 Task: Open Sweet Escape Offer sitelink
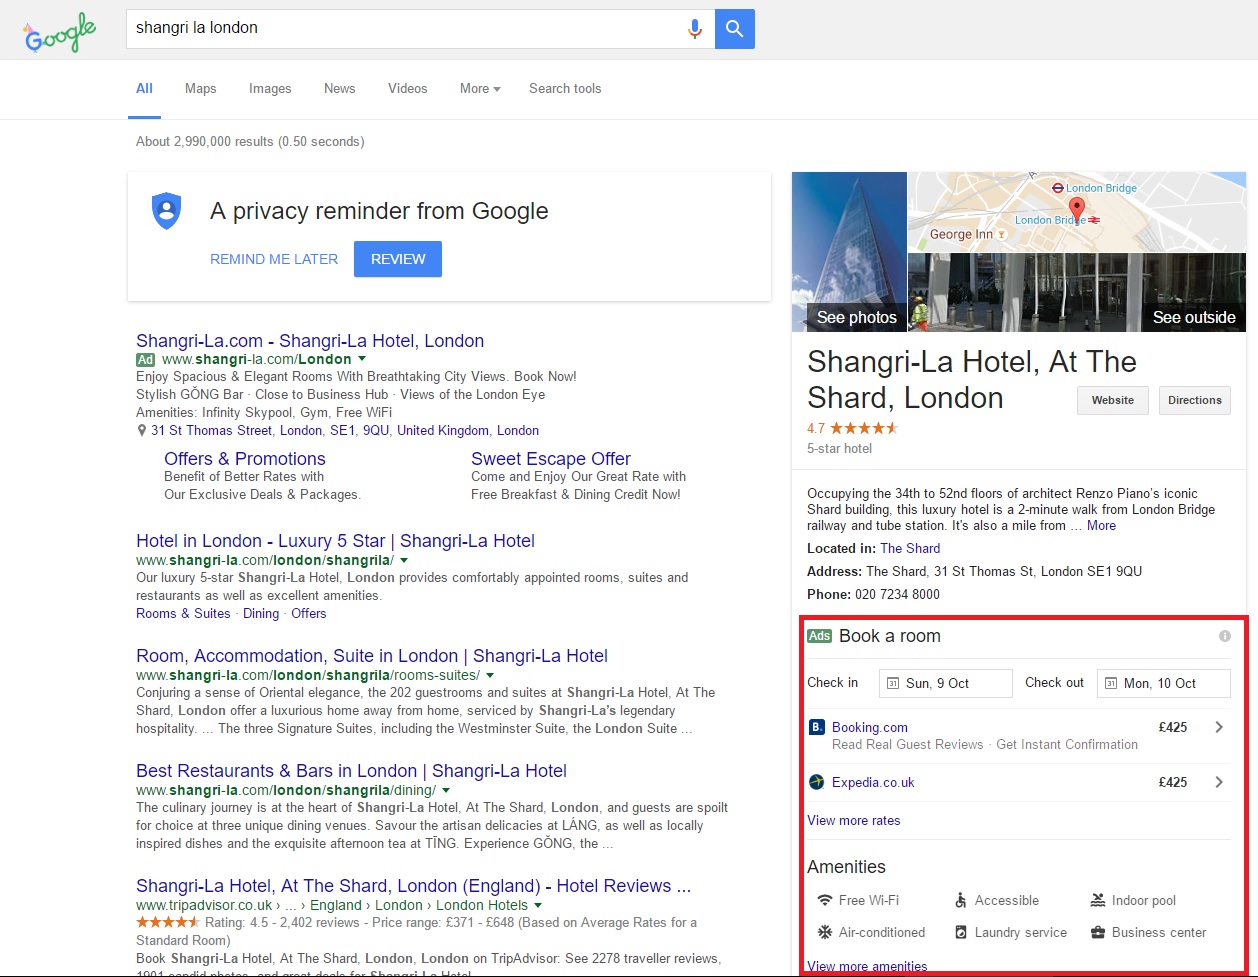(551, 459)
